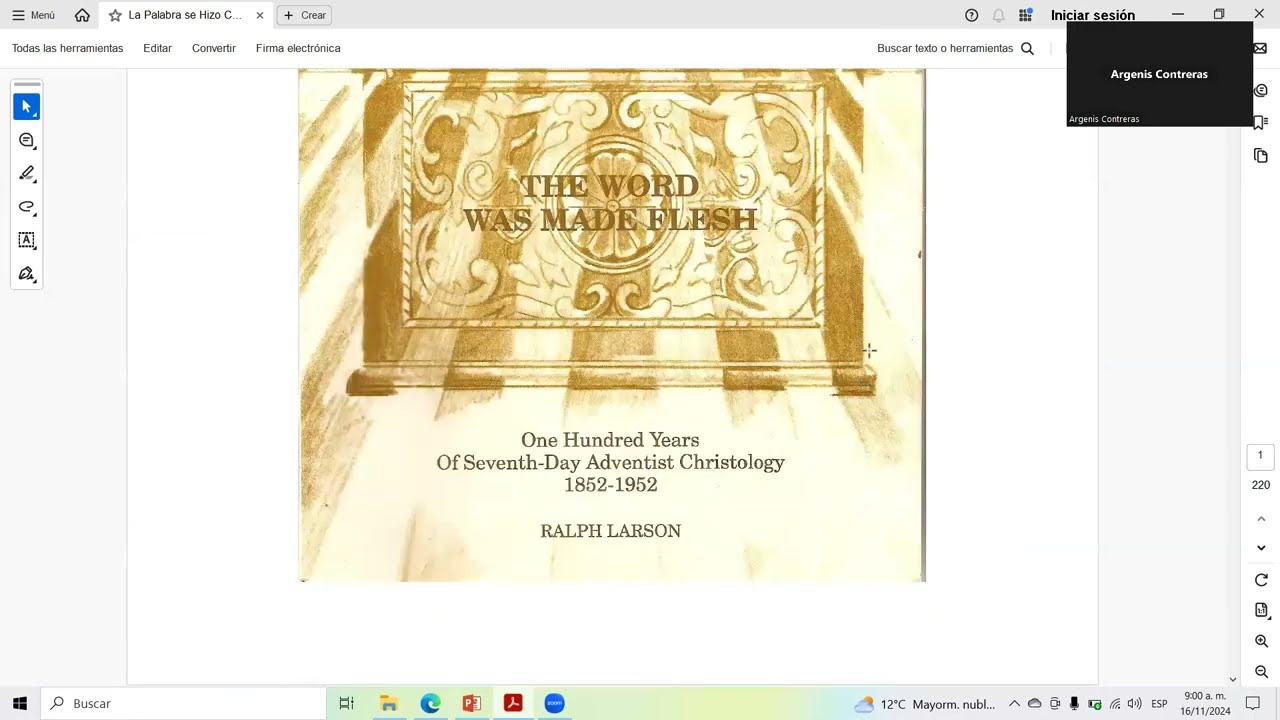Open Zoom from the taskbar
Image resolution: width=1280 pixels, height=720 pixels.
554,703
